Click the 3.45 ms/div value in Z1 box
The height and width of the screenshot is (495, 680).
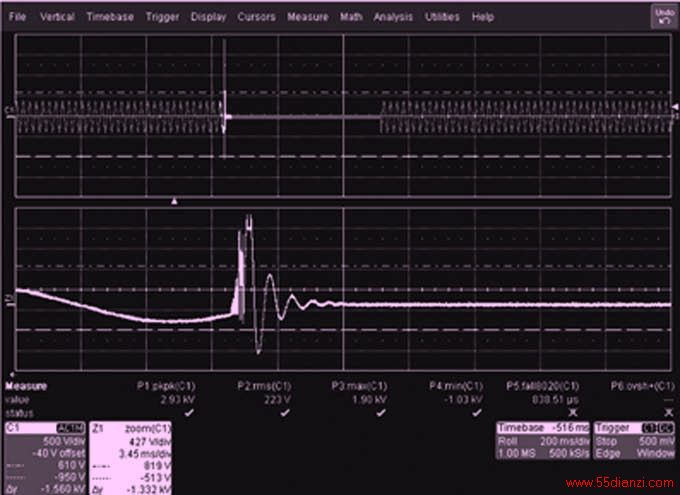145,454
